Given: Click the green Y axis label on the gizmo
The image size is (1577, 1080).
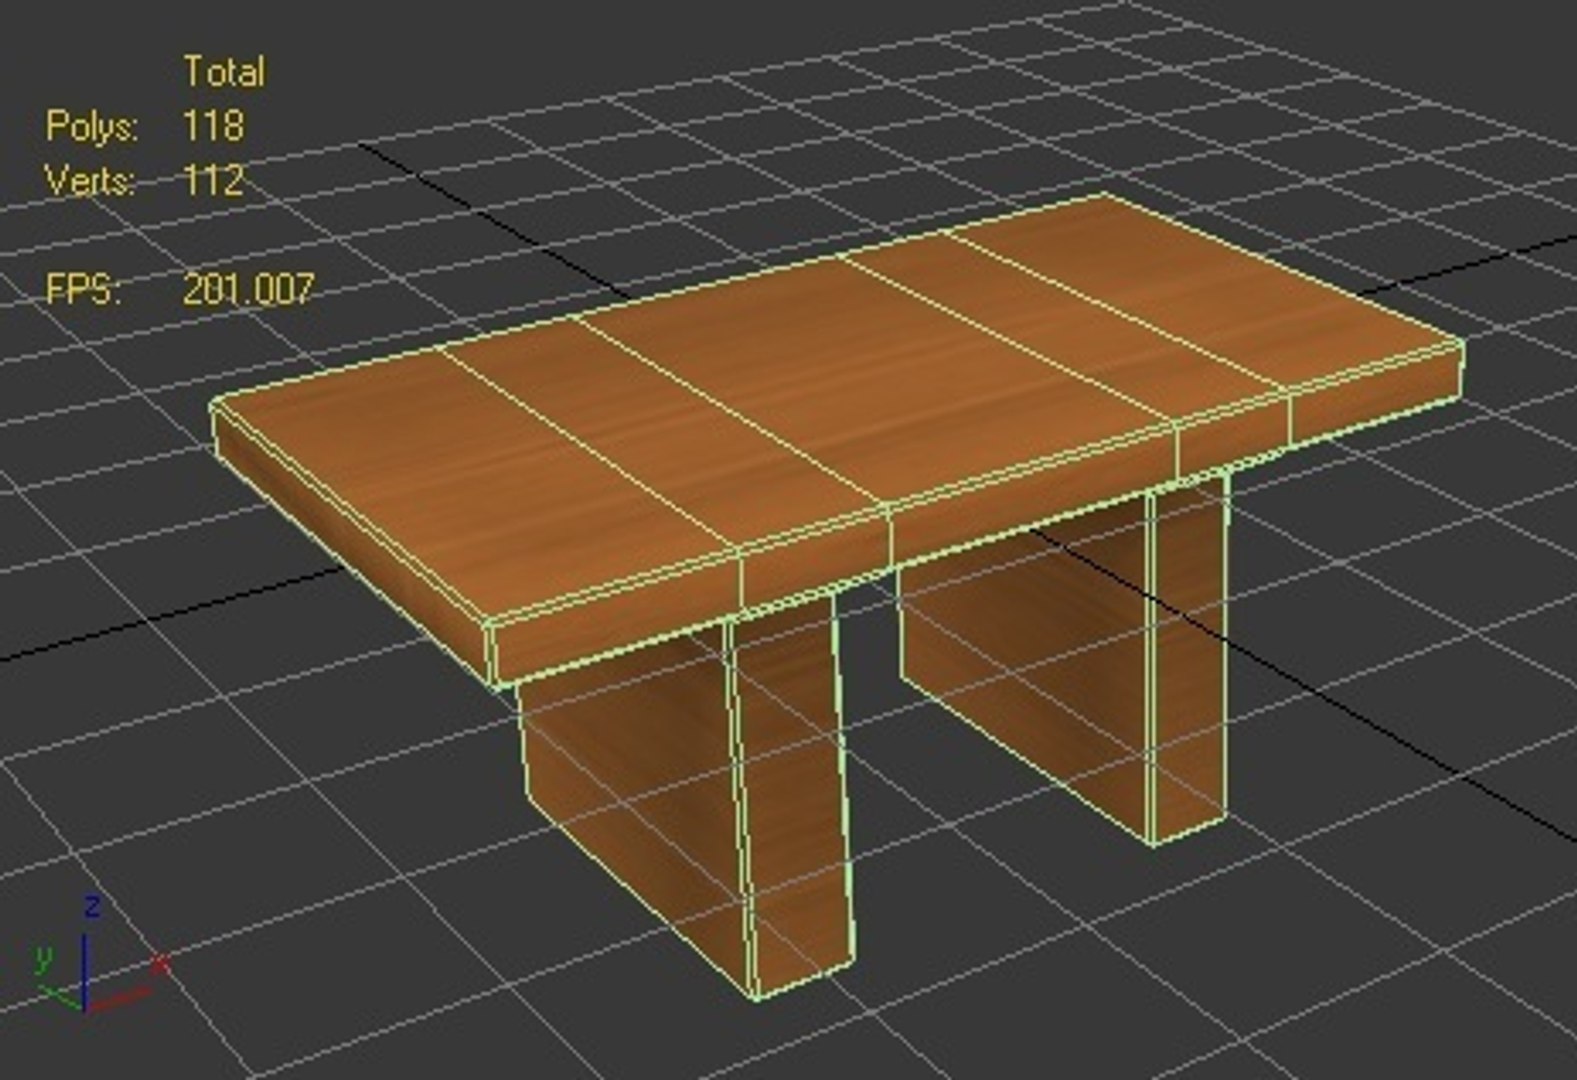Looking at the screenshot, I should (x=42, y=959).
